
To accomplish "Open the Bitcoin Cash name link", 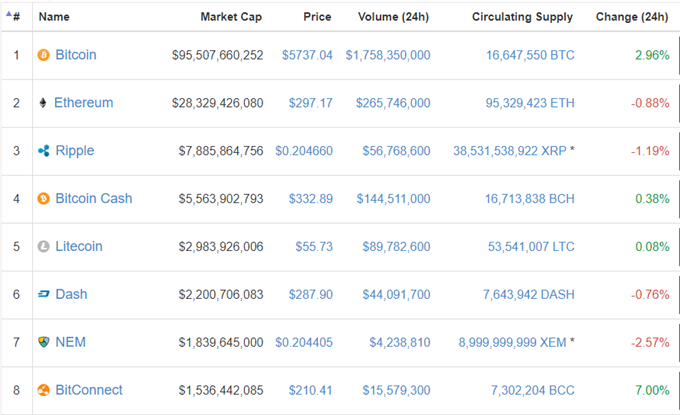I will [x=94, y=199].
